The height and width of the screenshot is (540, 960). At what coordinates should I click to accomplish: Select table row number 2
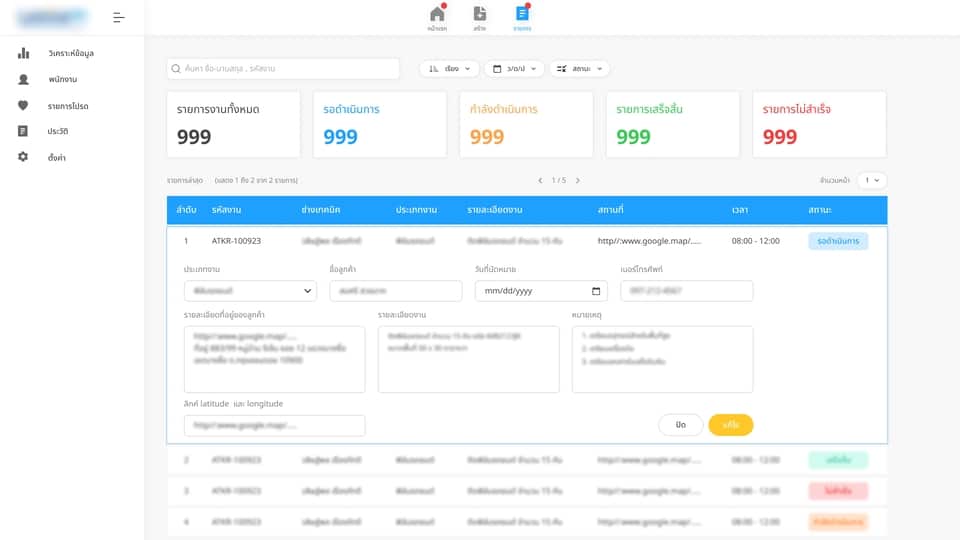pos(527,460)
